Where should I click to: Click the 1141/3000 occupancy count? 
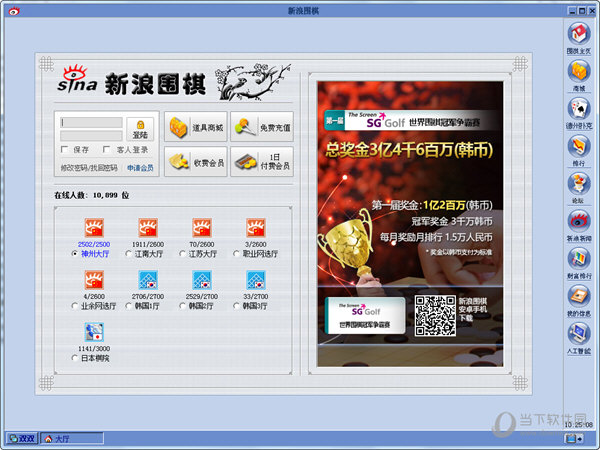[94, 349]
